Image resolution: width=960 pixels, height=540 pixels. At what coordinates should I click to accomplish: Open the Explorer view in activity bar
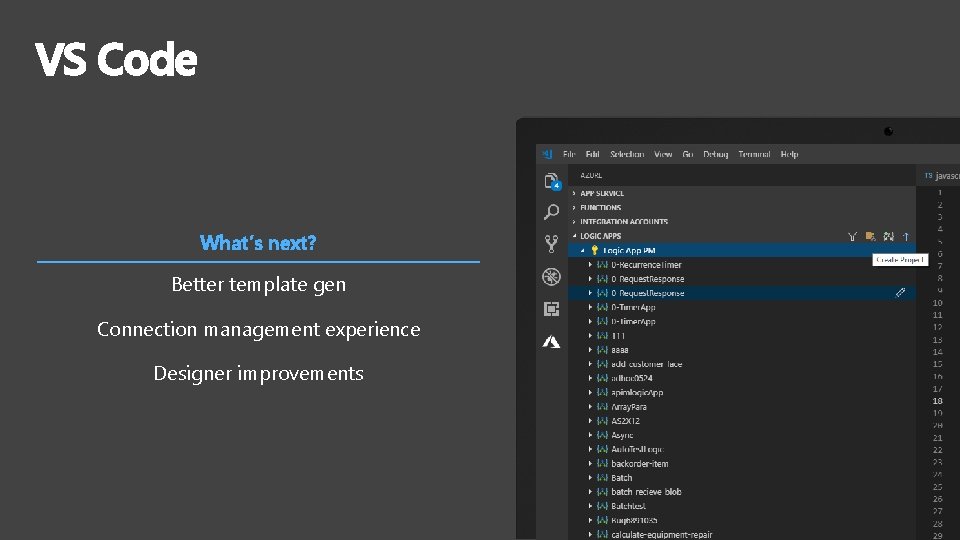coord(552,181)
